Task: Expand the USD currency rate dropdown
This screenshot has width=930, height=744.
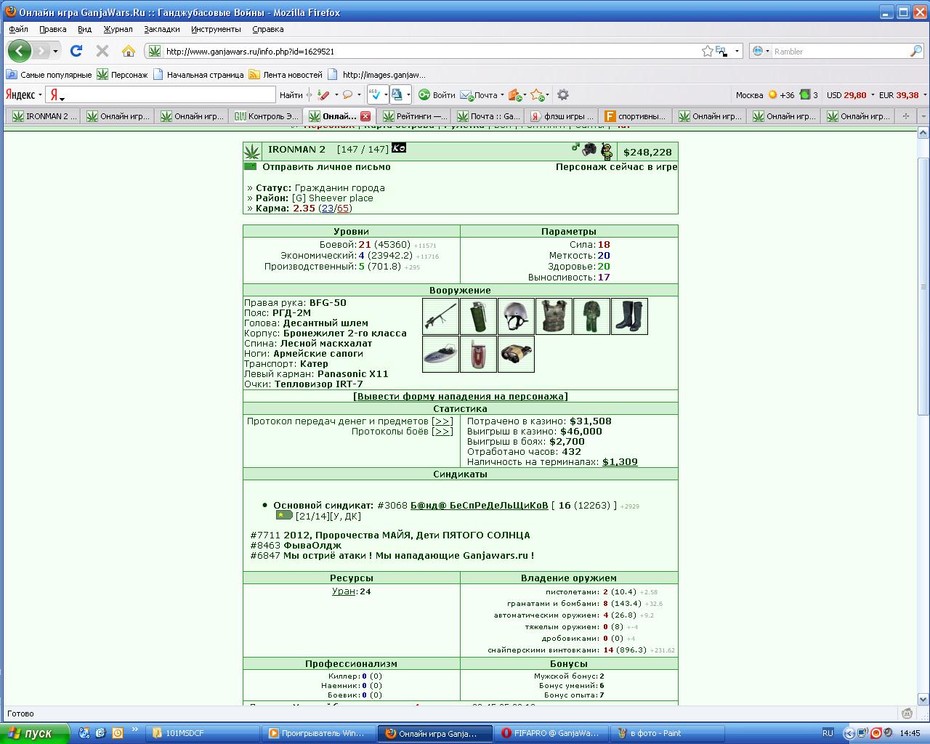Action: click(x=872, y=95)
